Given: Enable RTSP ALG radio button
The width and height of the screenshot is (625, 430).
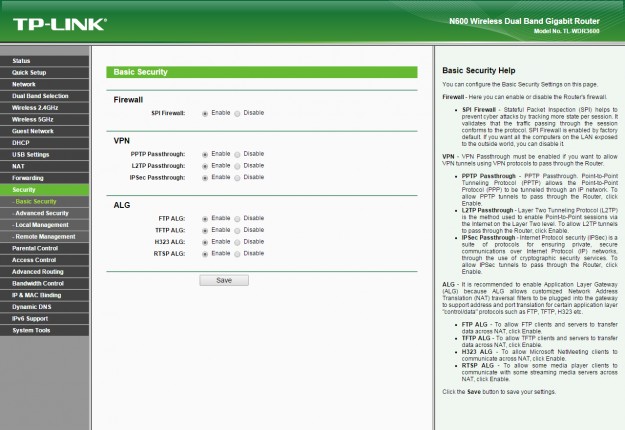Looking at the screenshot, I should click(x=205, y=254).
